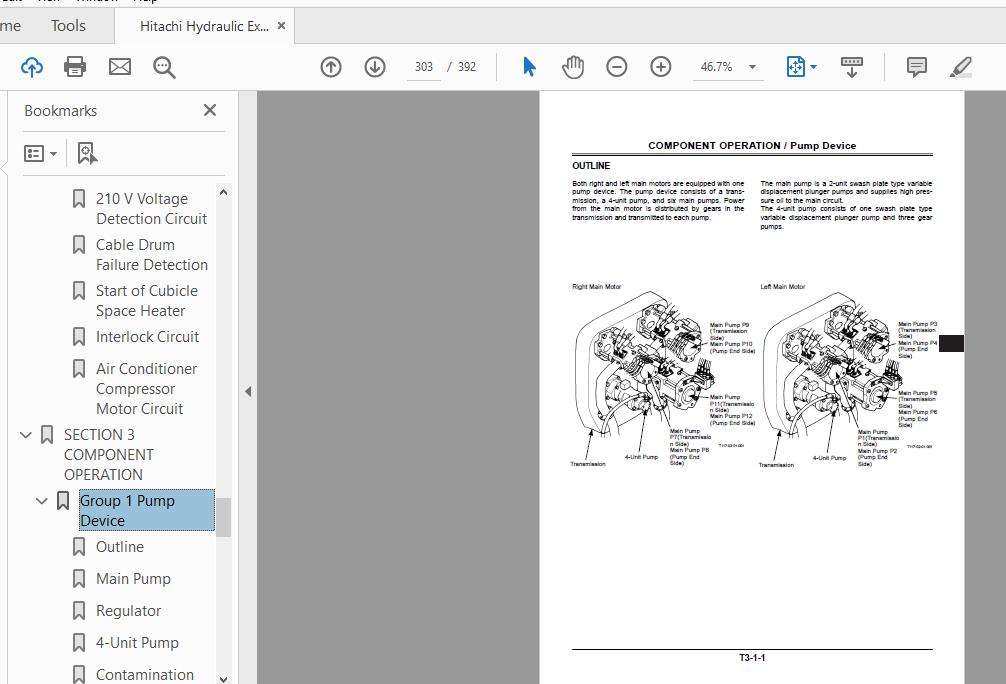This screenshot has height=684, width=1006.
Task: Collapse the Group 1 Pump Device bookmark
Action: click(42, 501)
